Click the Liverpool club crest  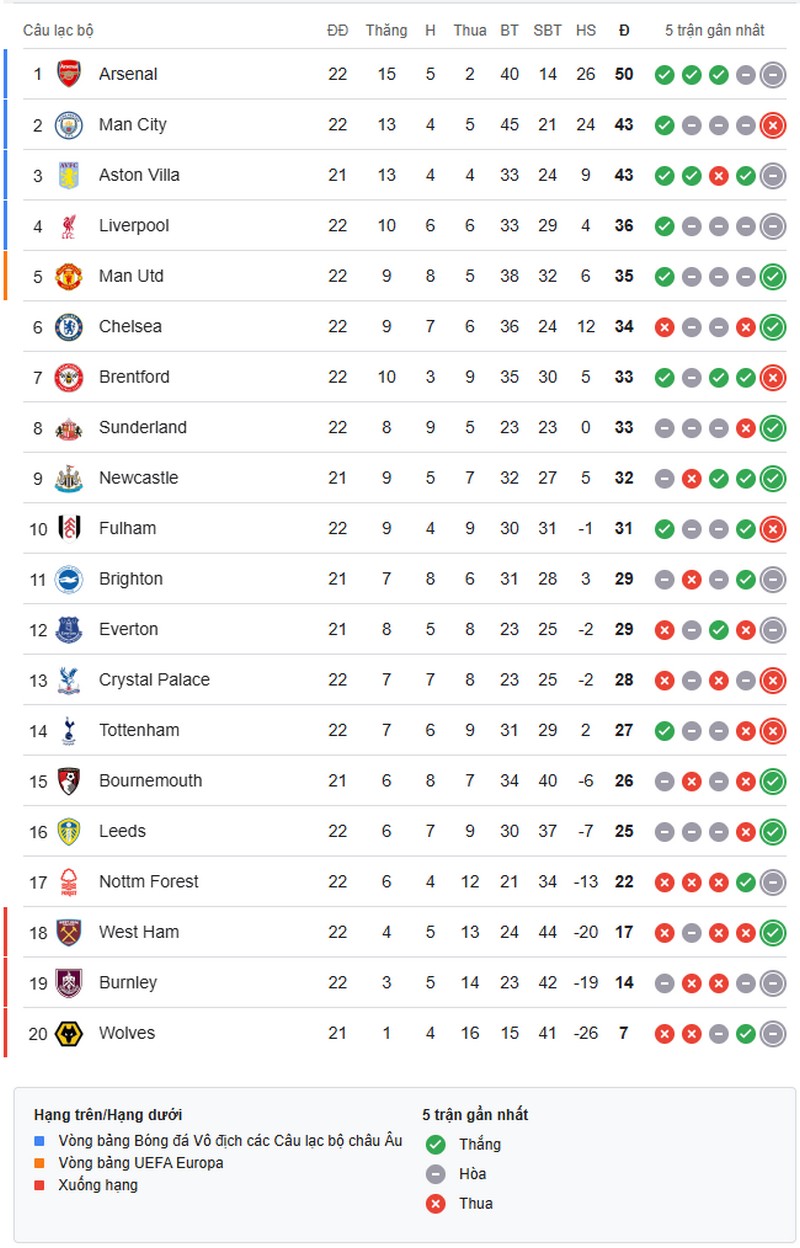coord(69,226)
